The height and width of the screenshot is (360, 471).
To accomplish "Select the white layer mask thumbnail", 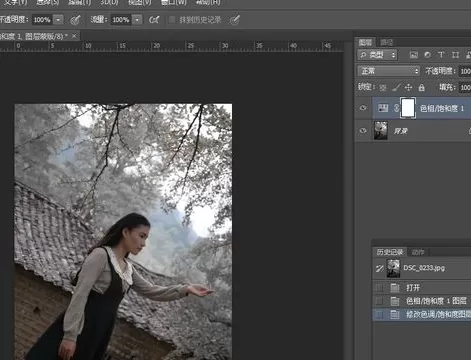I will tap(408, 108).
